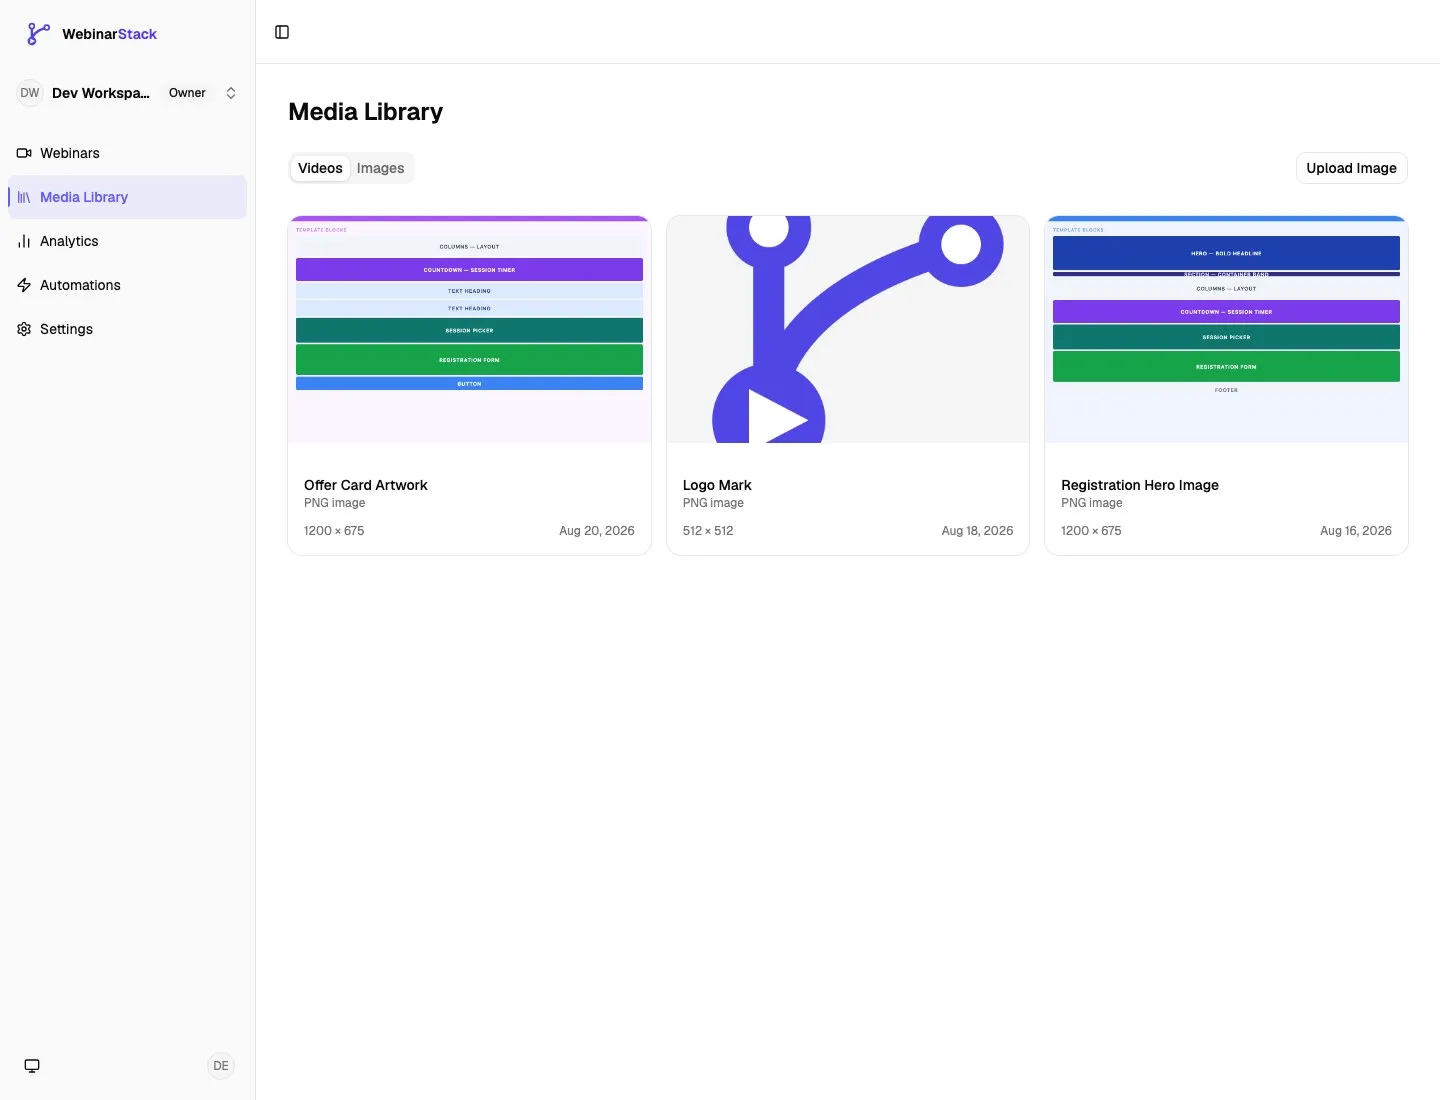
Task: Click the Owner role badge
Action: tap(187, 93)
